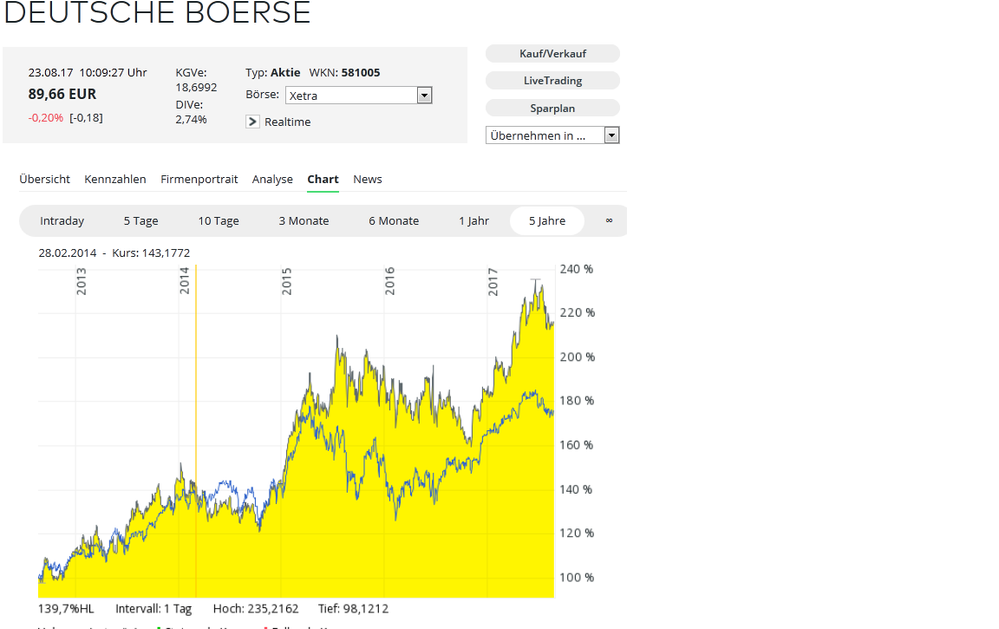
Task: Enable the 10 Tage chart period
Action: coord(218,220)
